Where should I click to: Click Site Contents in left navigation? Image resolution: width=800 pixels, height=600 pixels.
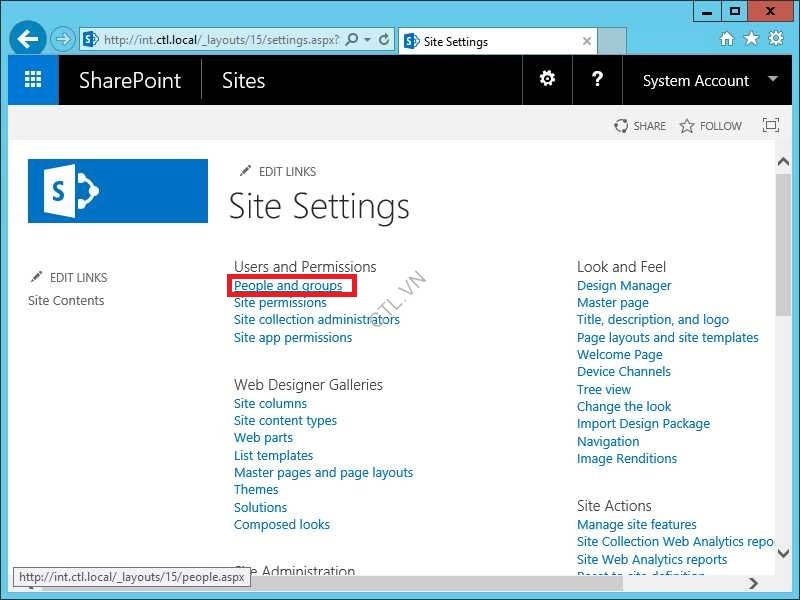(x=66, y=301)
